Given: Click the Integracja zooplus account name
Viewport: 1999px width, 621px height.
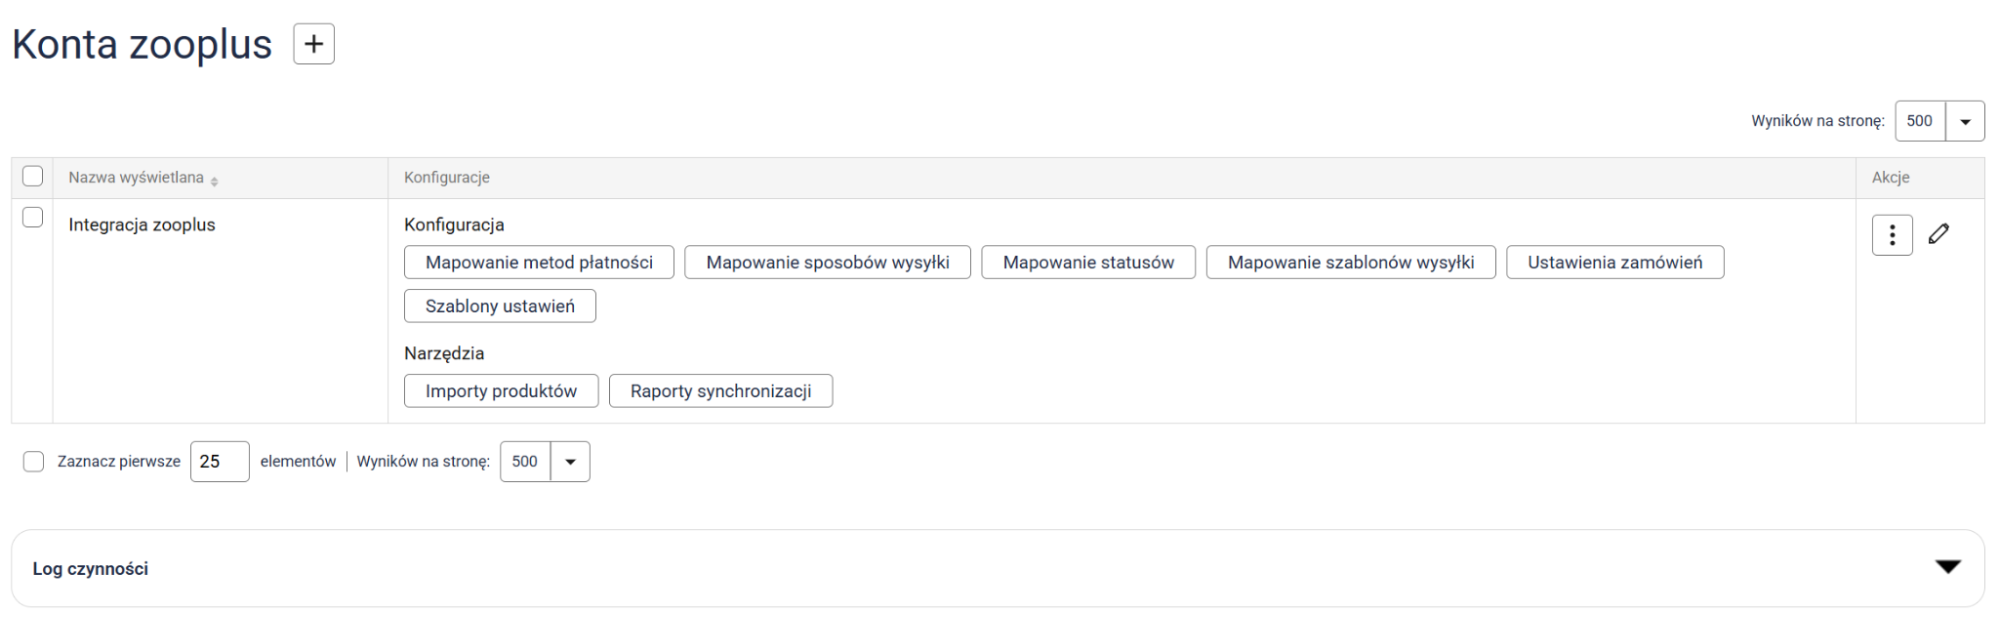Looking at the screenshot, I should coord(142,225).
